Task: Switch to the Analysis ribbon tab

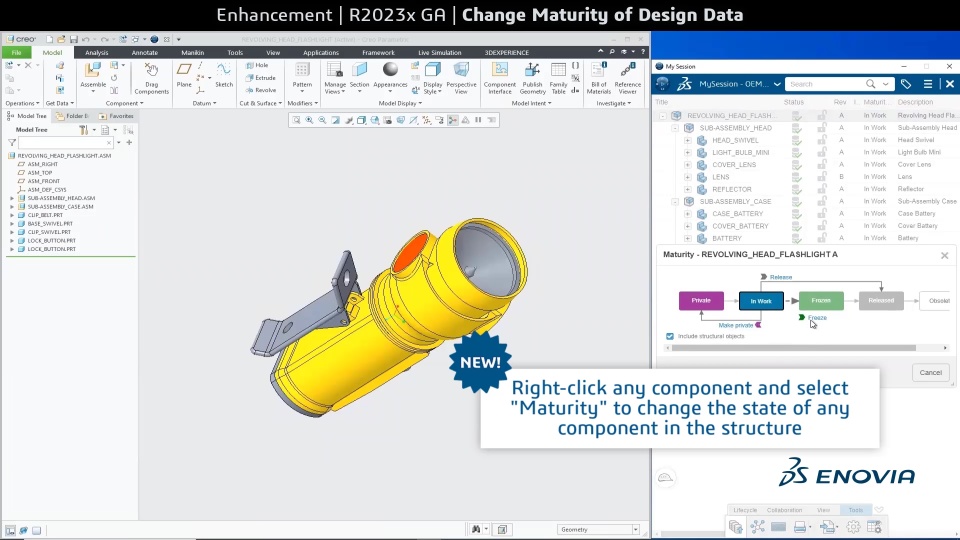Action: click(x=97, y=53)
